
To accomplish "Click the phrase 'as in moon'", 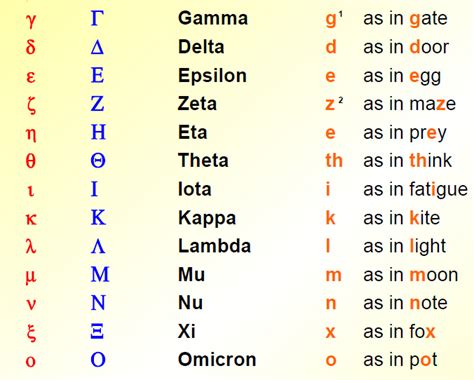I will point(411,275).
